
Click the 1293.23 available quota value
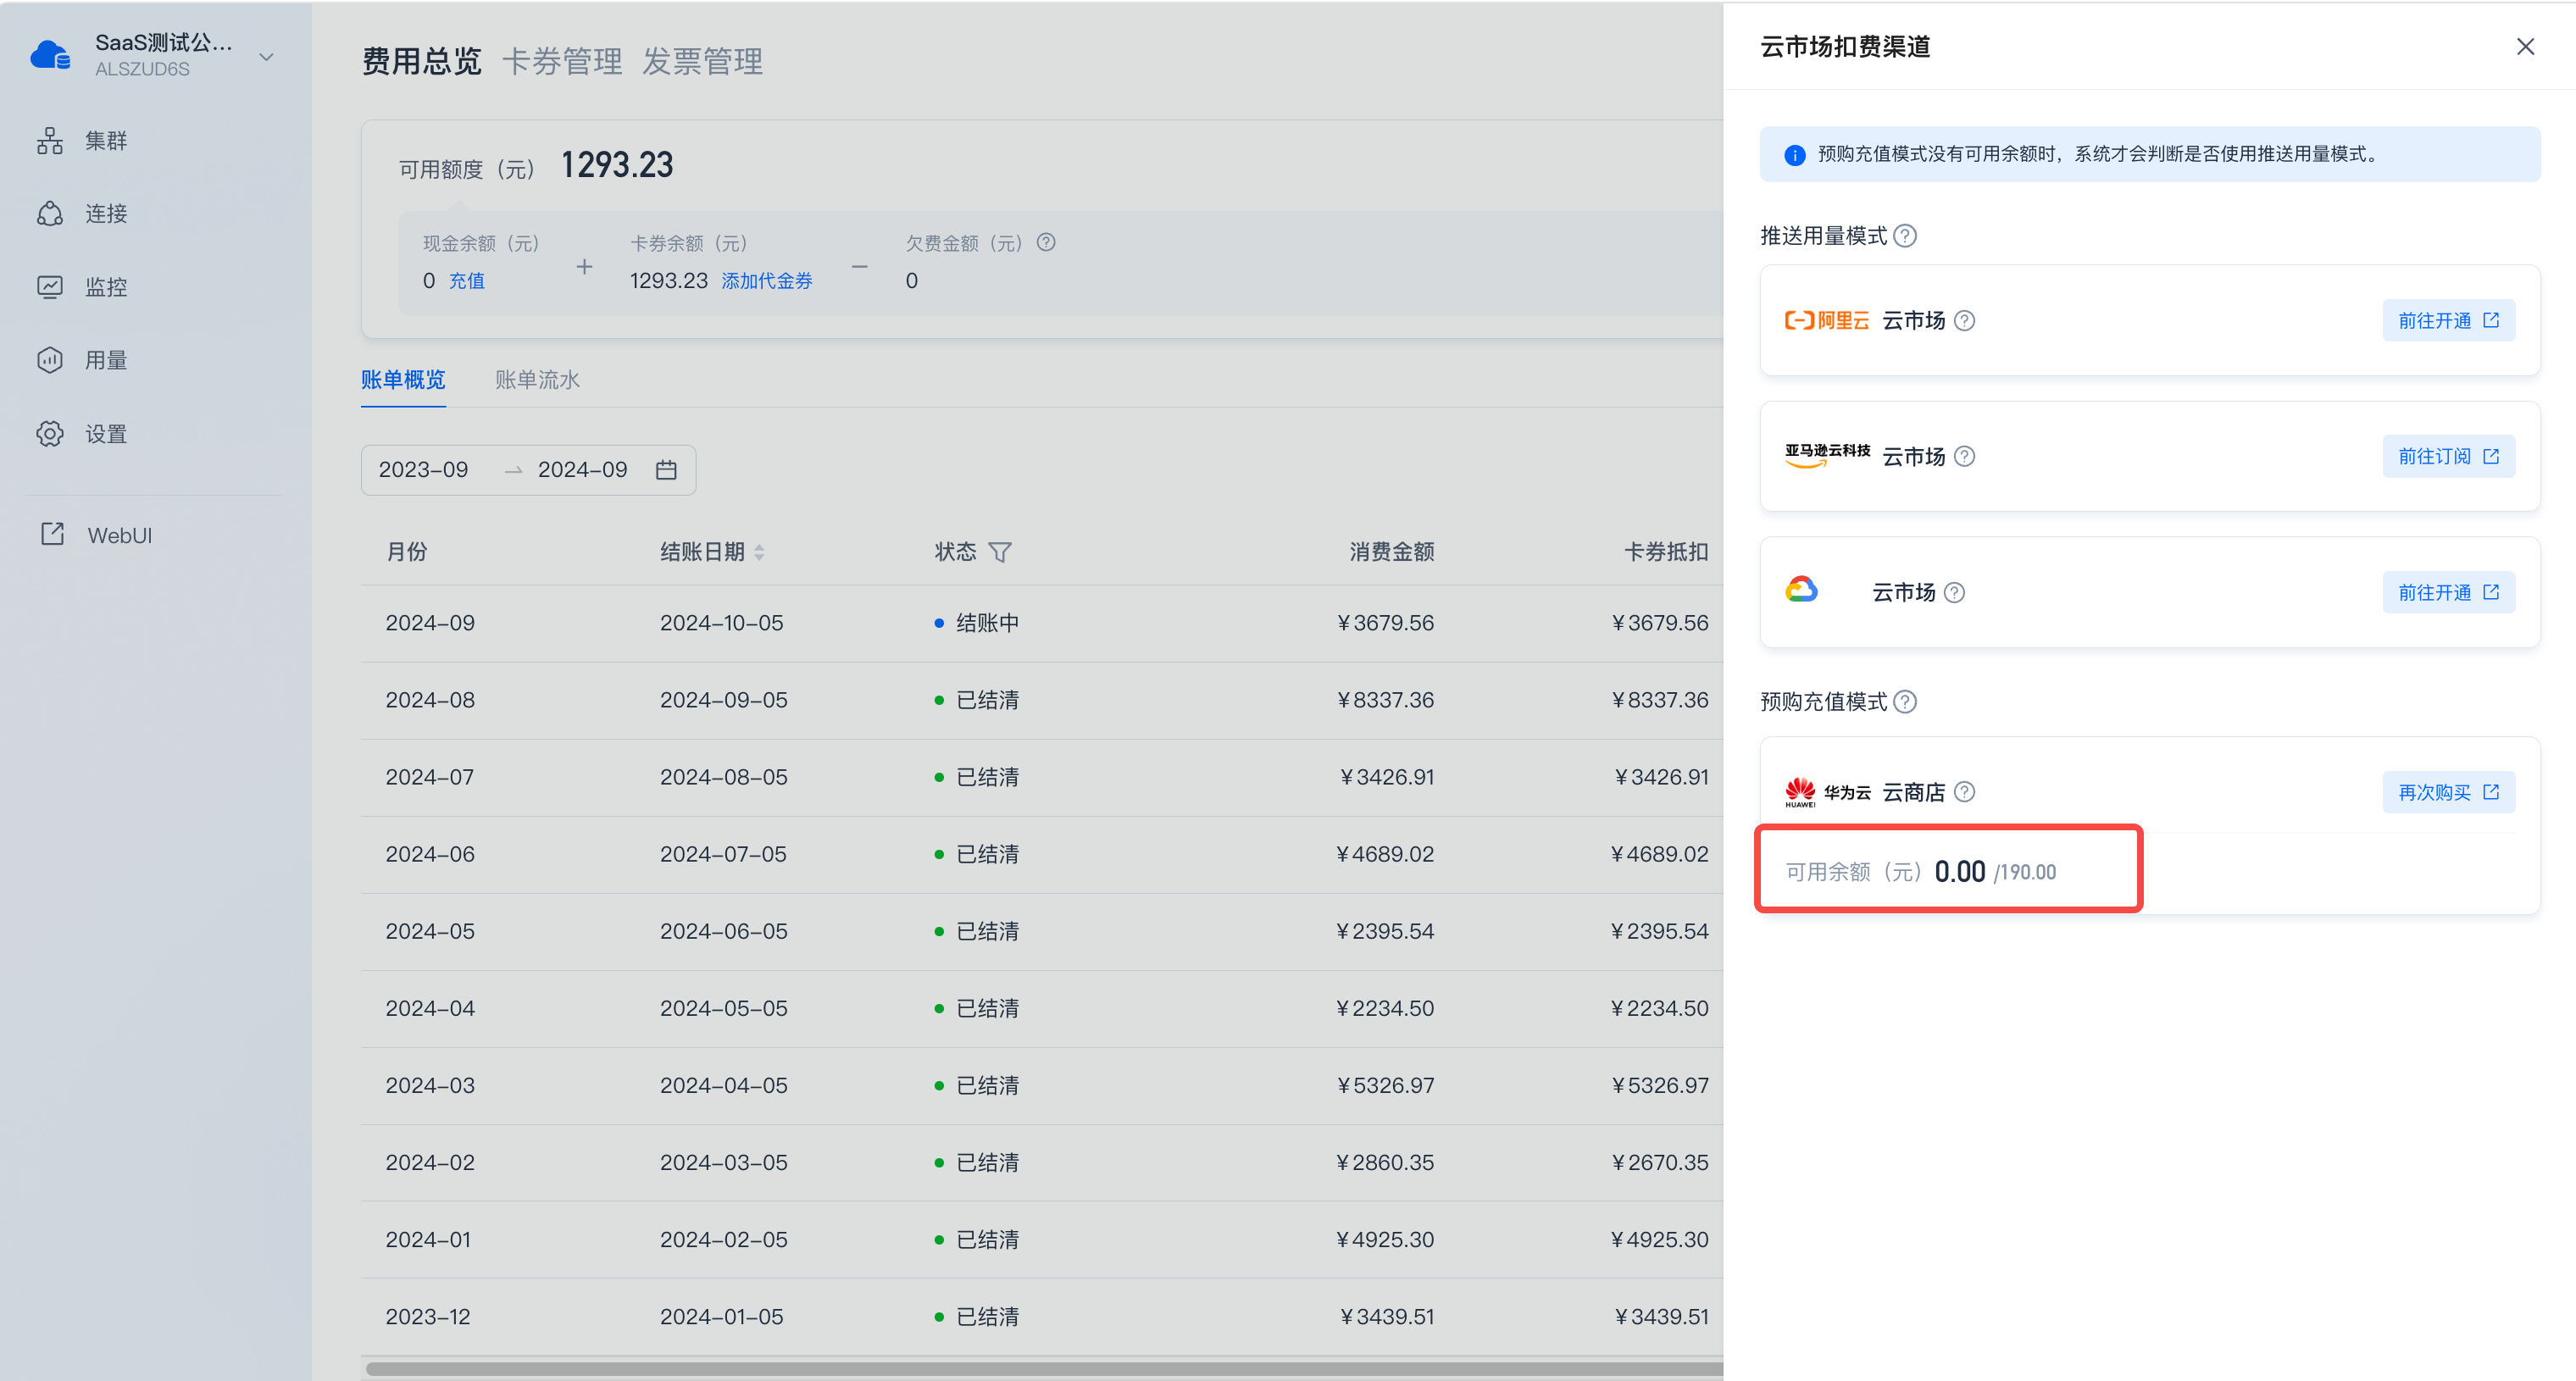tap(617, 165)
